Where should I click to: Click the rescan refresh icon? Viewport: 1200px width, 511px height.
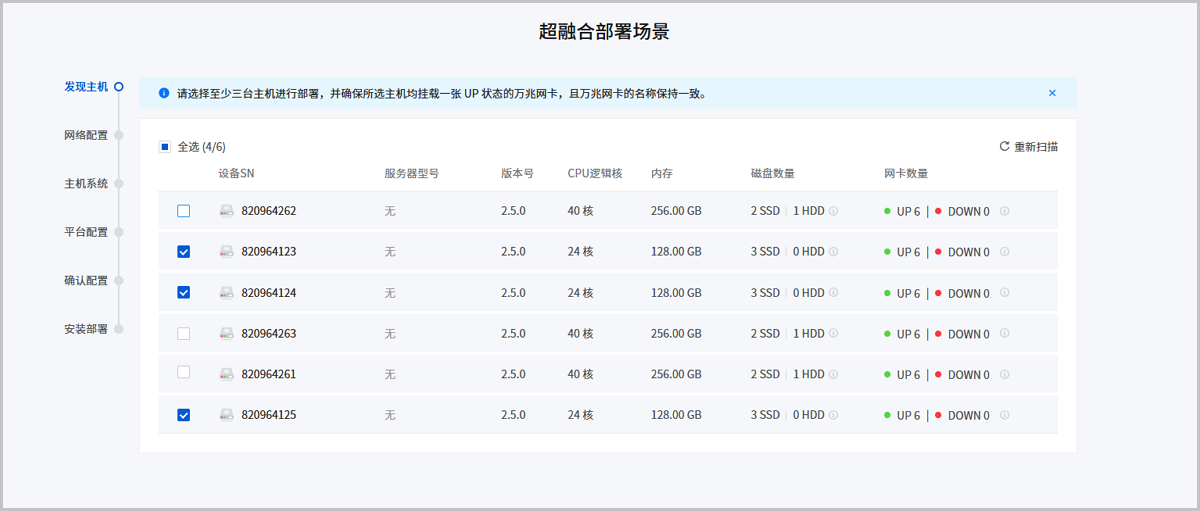(1004, 147)
